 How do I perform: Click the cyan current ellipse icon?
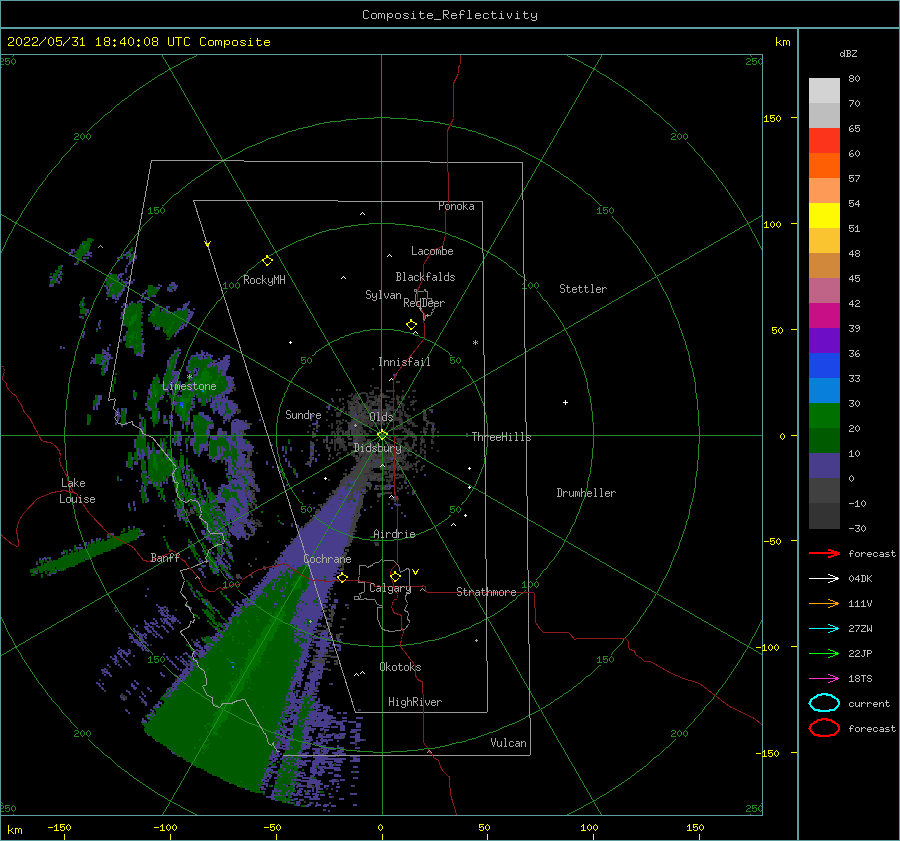point(824,703)
